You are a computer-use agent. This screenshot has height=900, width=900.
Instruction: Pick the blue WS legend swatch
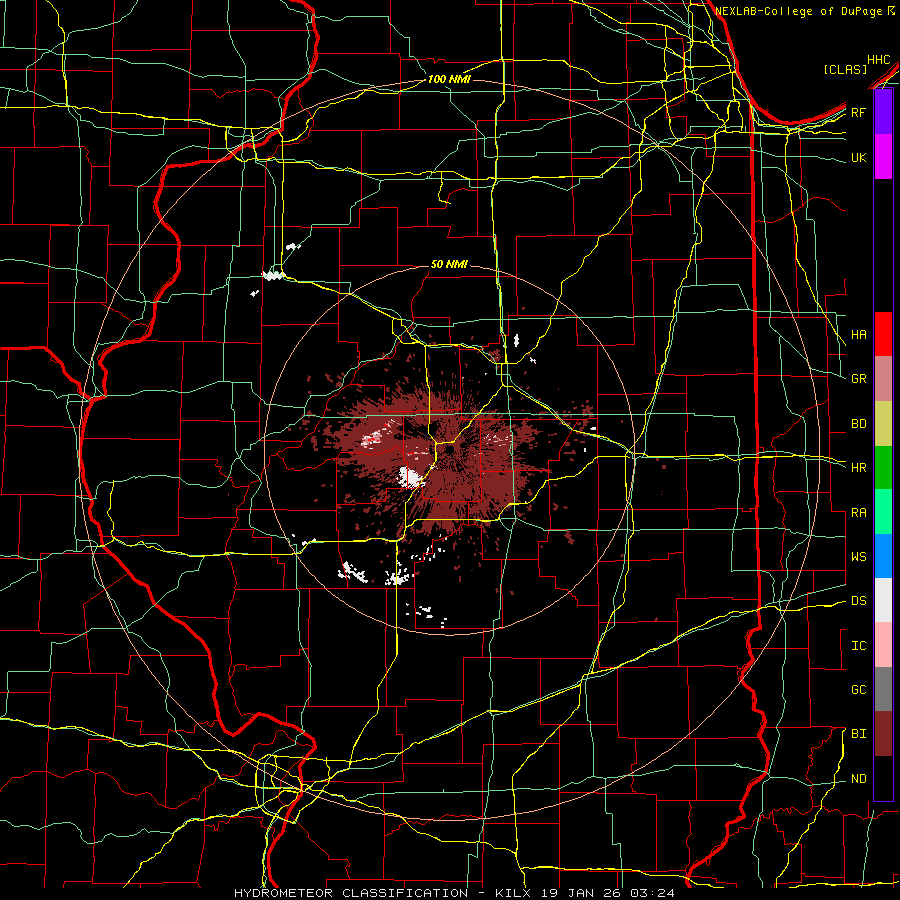pos(883,556)
